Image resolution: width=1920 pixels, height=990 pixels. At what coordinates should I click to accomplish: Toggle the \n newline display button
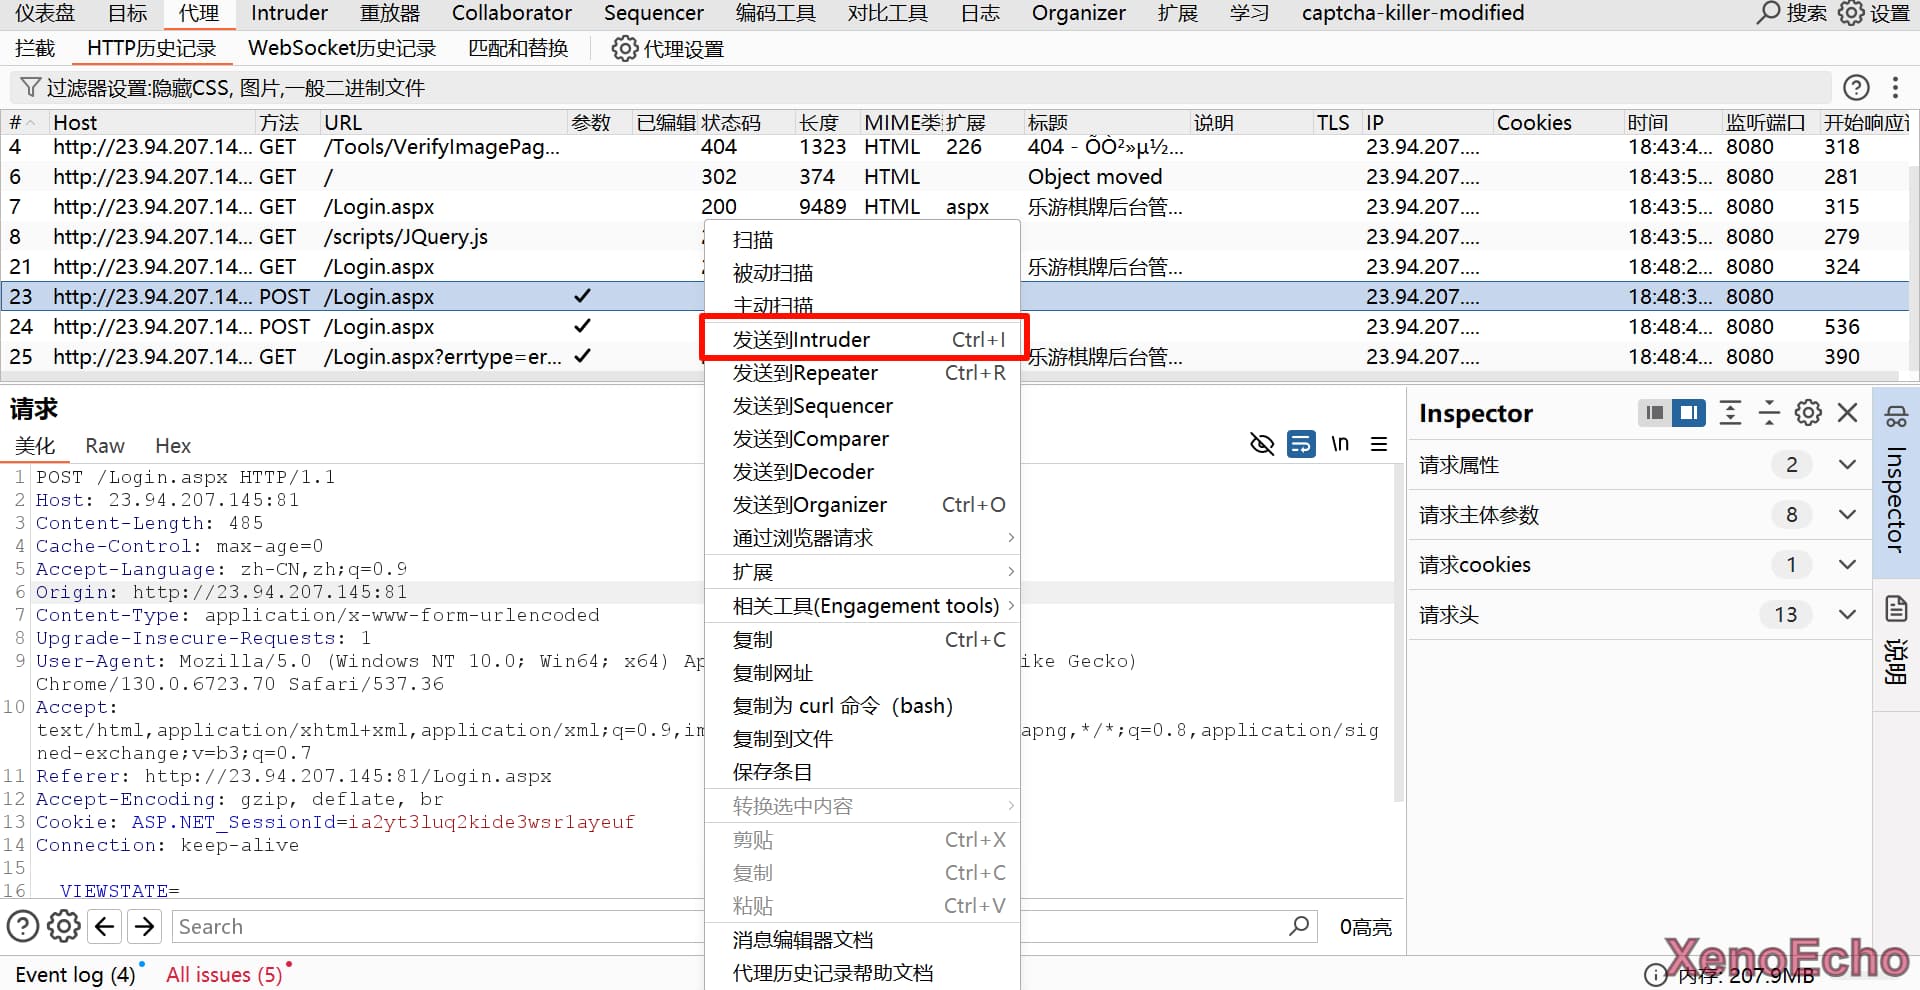[x=1340, y=444]
